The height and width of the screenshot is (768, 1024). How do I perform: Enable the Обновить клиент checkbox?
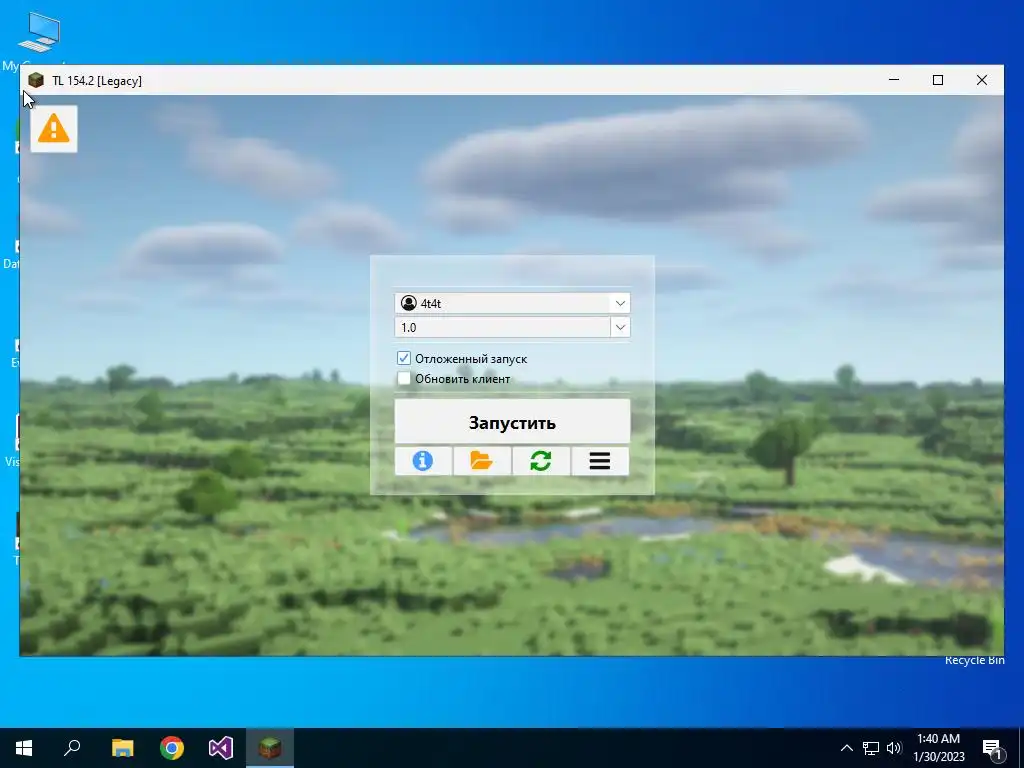click(404, 378)
